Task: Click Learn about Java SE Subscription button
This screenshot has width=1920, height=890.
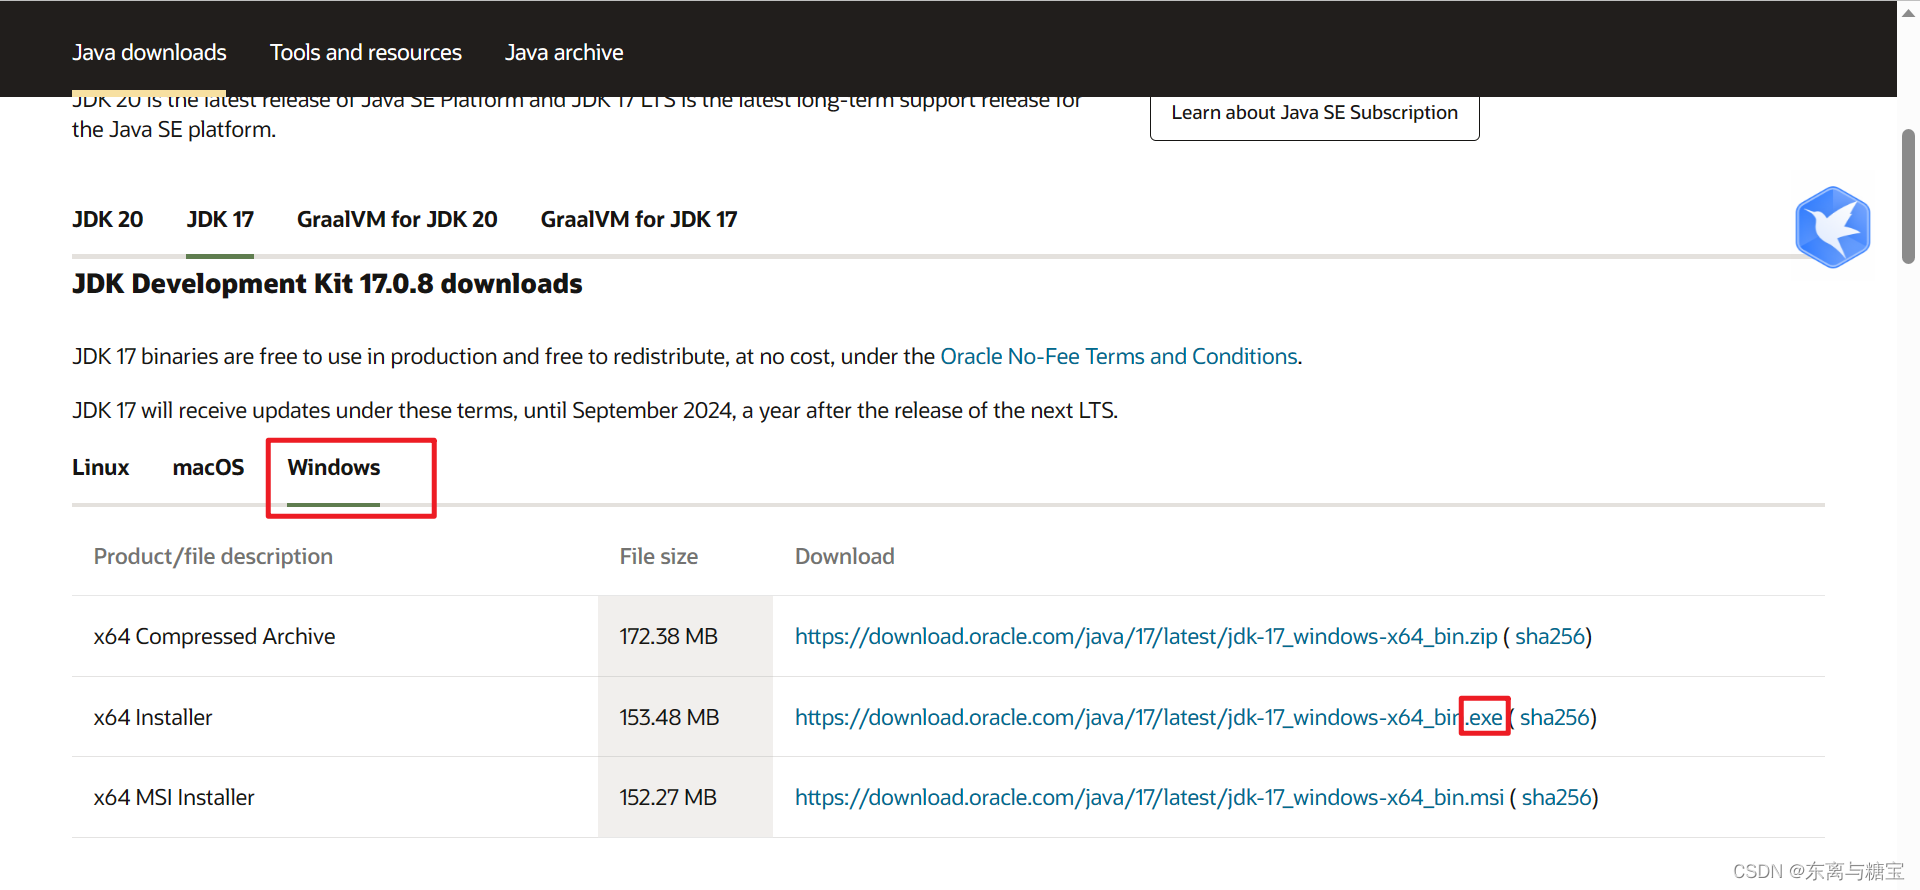Action: [1314, 113]
